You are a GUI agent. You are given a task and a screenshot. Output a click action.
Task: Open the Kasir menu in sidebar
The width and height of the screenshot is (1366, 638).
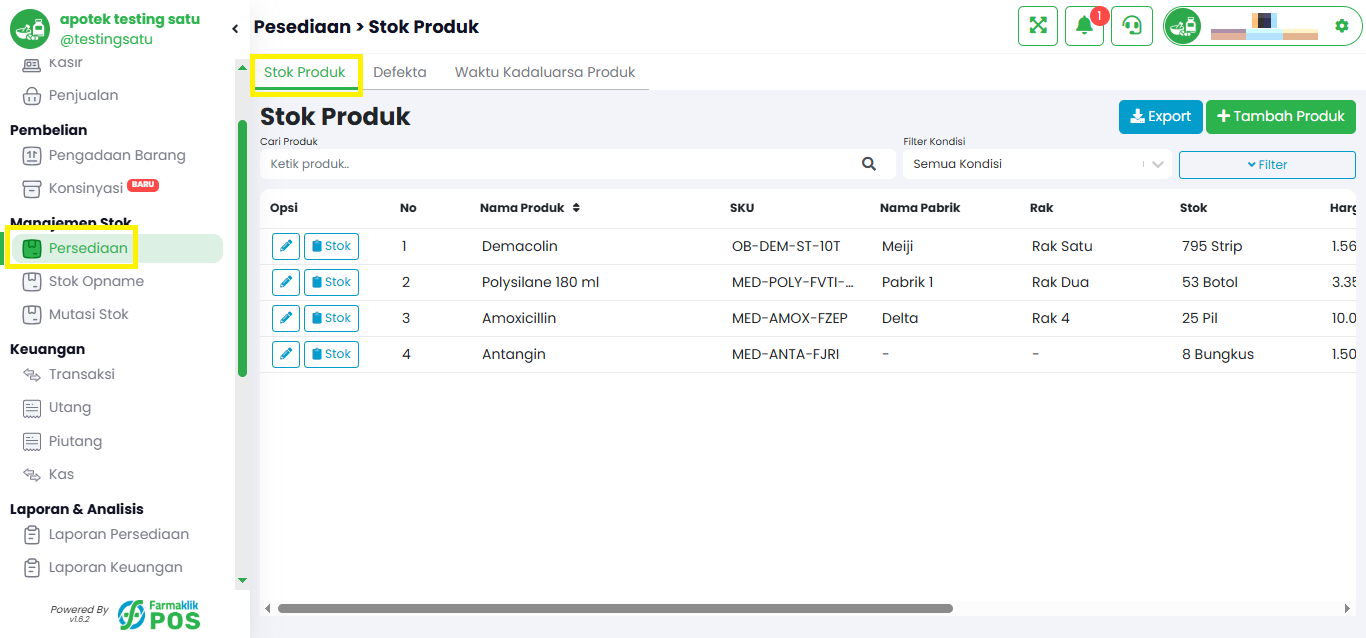point(66,63)
